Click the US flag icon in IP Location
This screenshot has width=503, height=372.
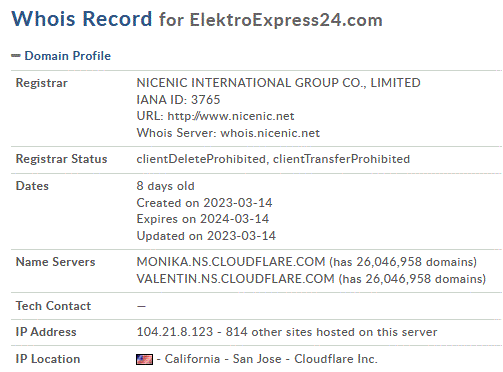tap(145, 359)
